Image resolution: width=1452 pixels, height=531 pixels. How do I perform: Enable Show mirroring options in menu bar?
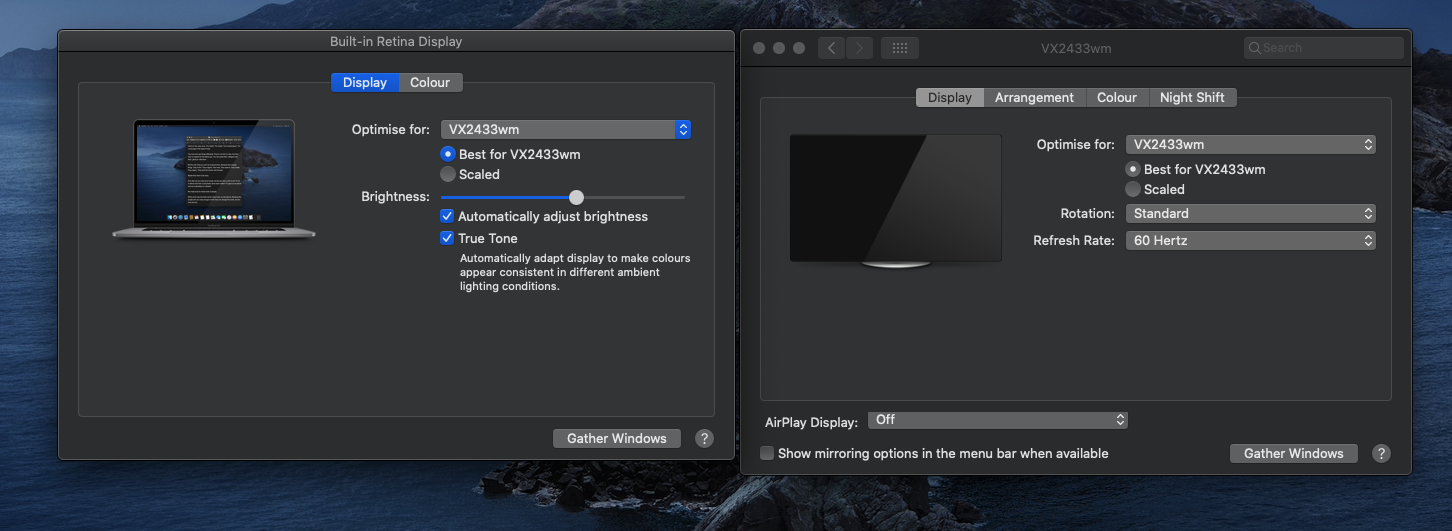pos(767,453)
